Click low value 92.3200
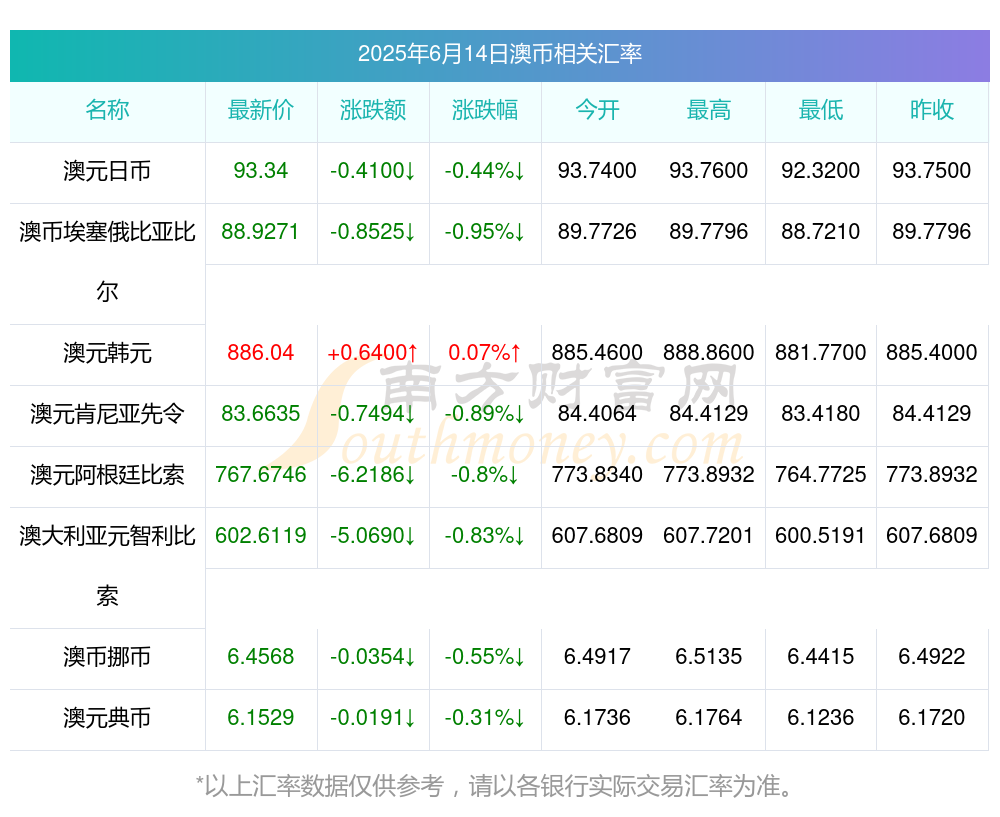 pos(821,170)
